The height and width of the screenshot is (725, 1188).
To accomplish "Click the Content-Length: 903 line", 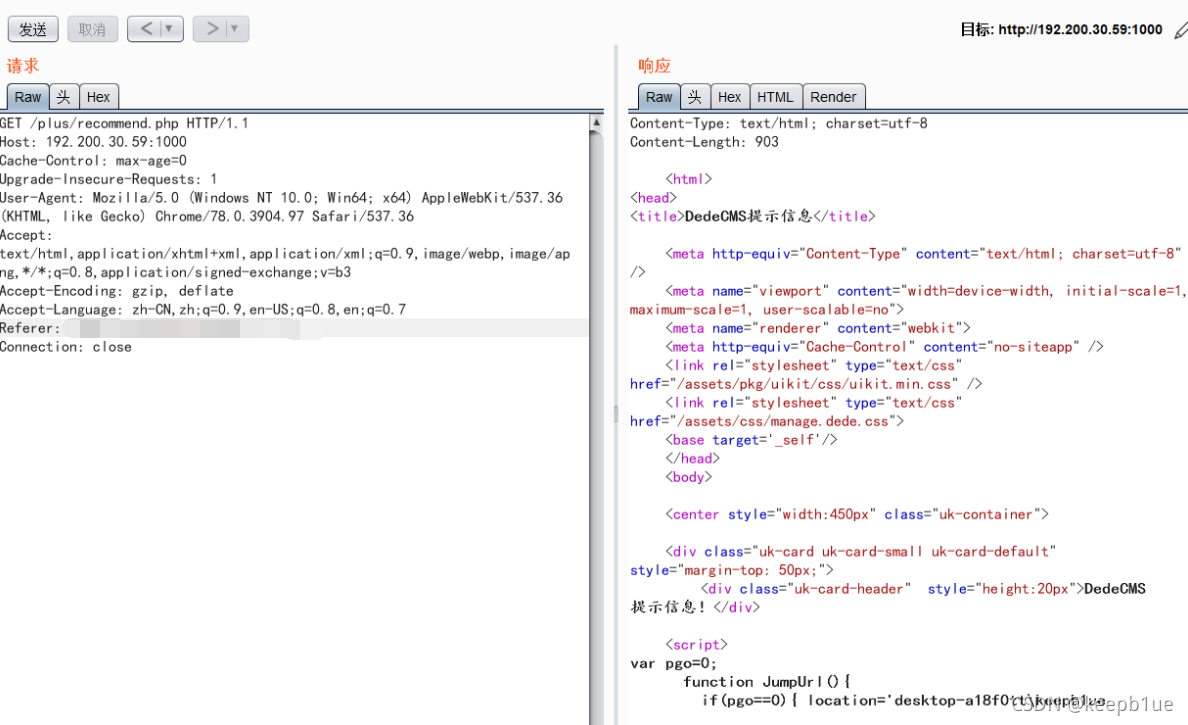I will (704, 142).
